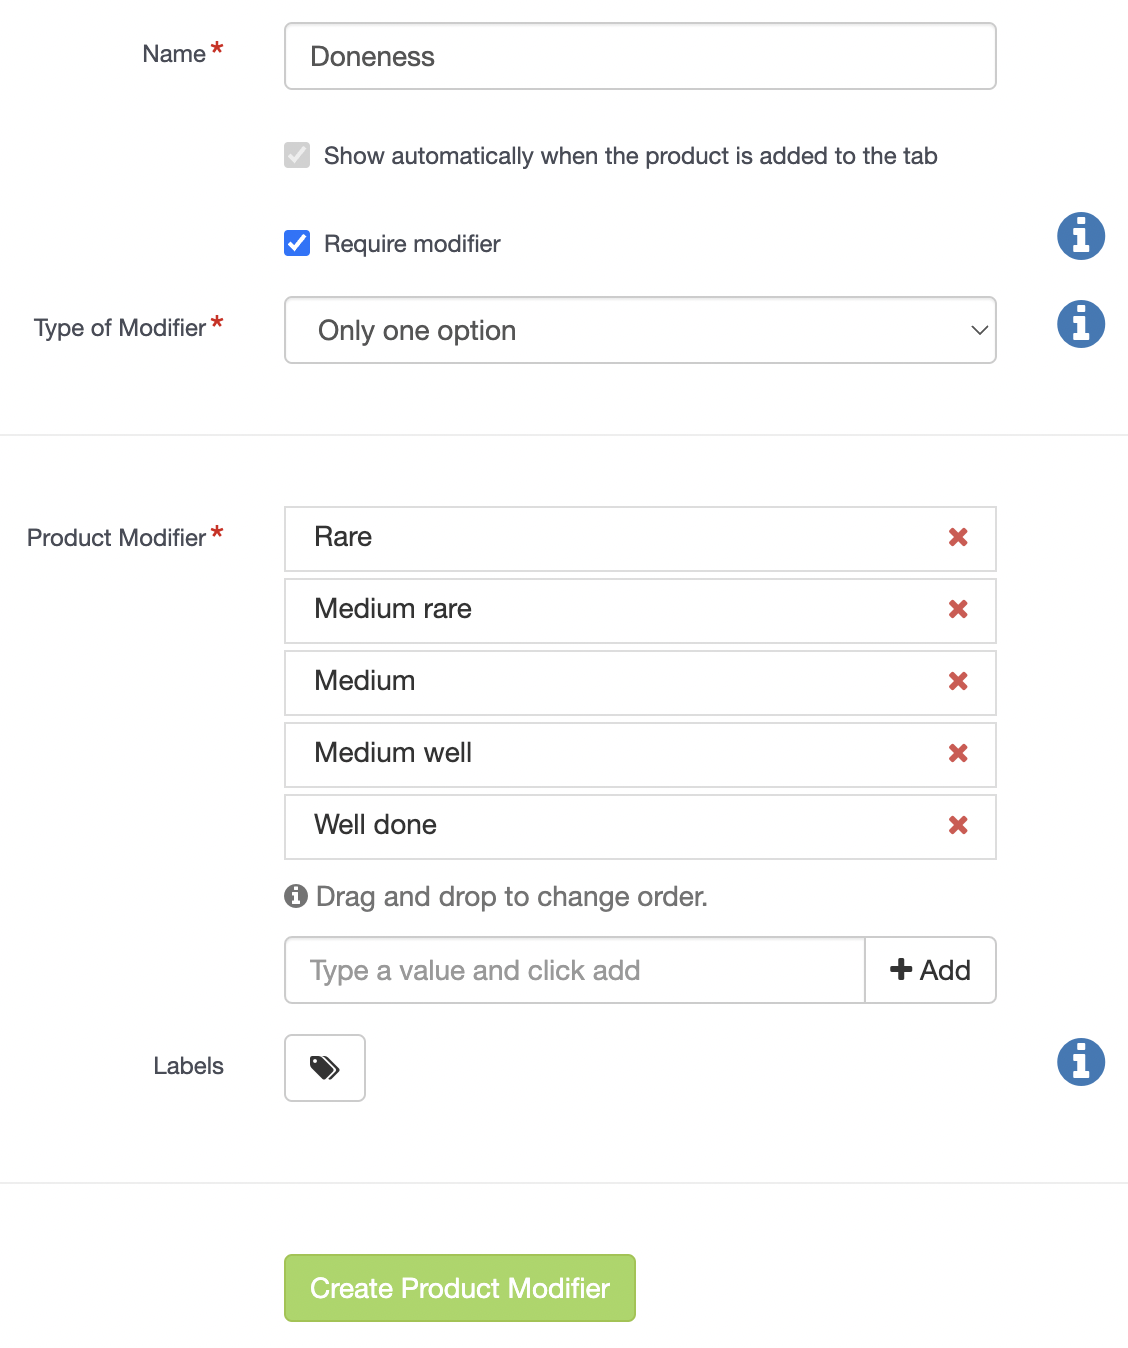This screenshot has width=1128, height=1348.
Task: Open the Labels tag picker
Action: point(325,1068)
